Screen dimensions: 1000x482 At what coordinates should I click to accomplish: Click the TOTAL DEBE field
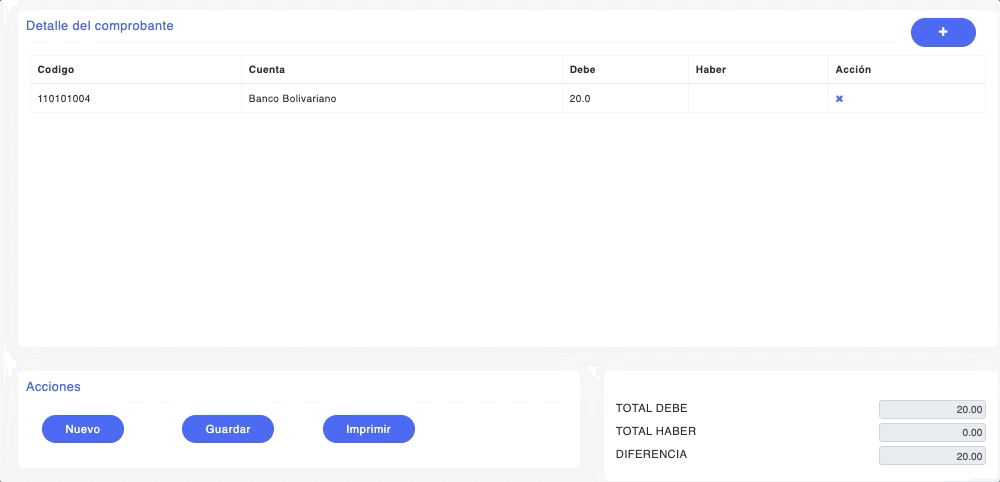tap(932, 409)
